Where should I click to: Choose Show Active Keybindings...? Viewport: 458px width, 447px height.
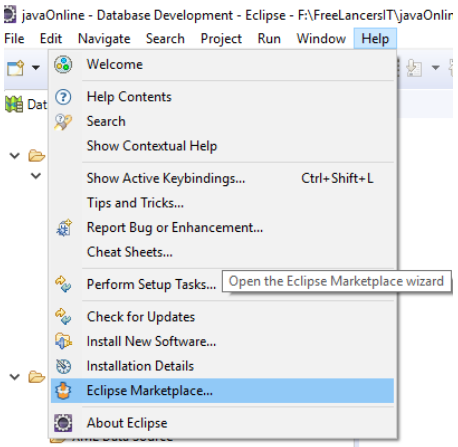(222, 178)
